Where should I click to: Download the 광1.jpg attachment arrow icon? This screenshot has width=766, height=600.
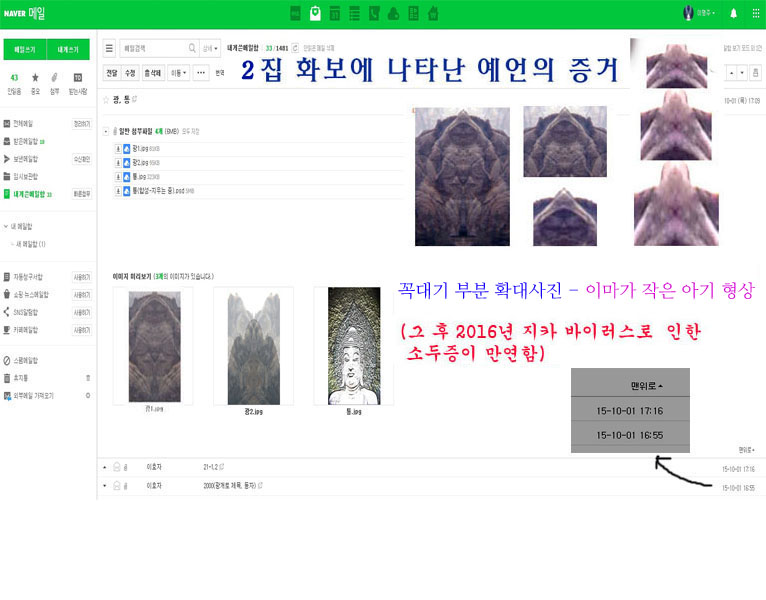tap(118, 149)
